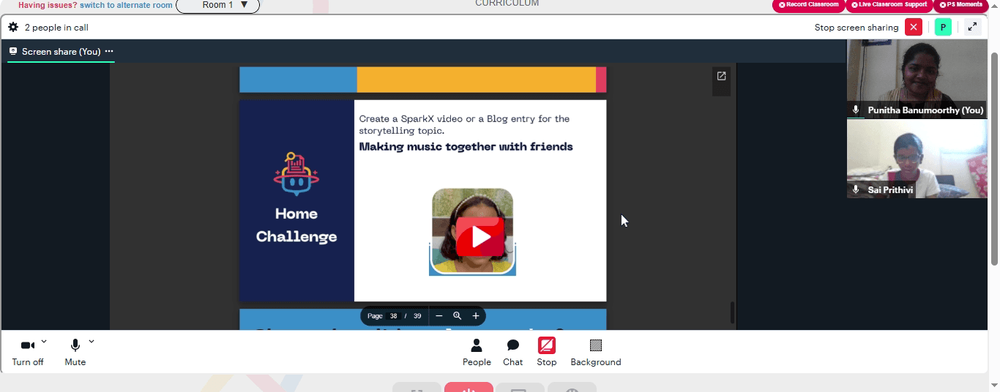Click the mic icon on Punitha's tile
Viewport: 1000px width, 392px height.
coord(856,110)
